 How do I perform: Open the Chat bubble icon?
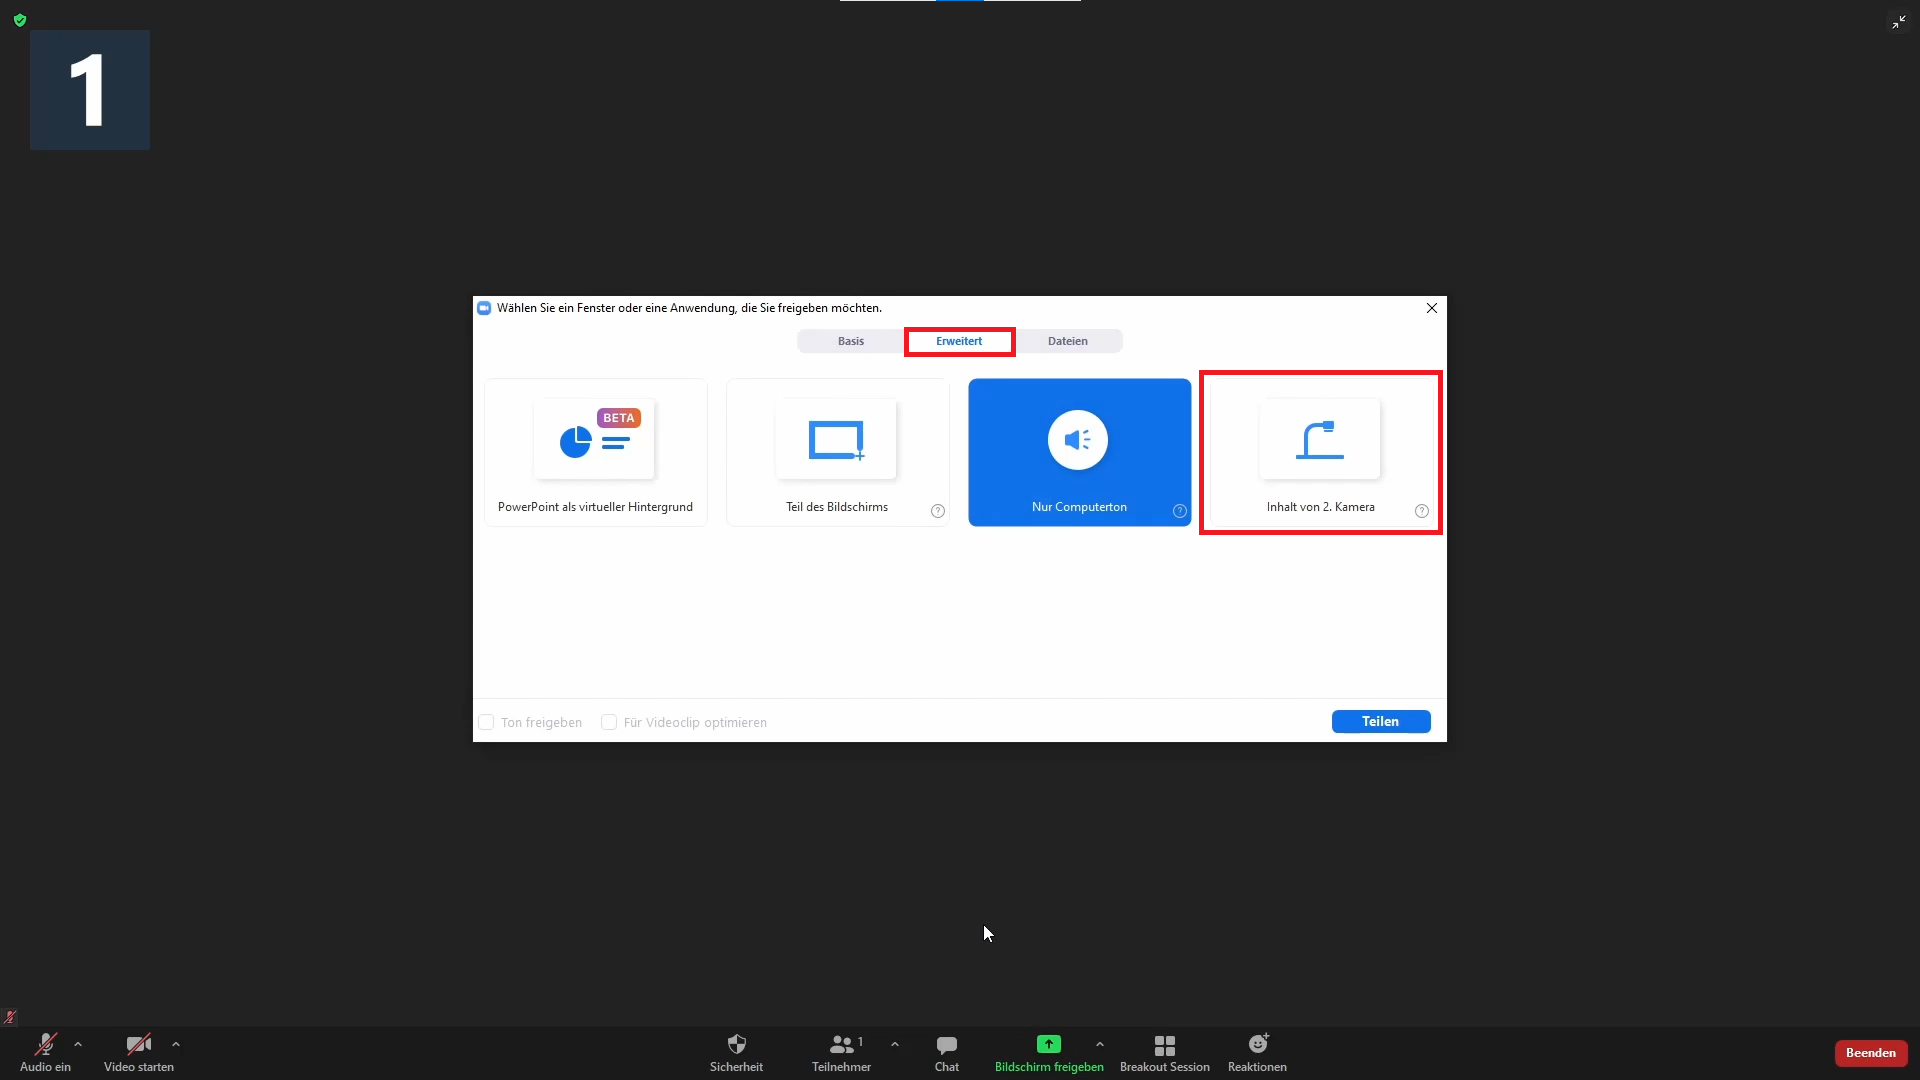[x=946, y=1045]
